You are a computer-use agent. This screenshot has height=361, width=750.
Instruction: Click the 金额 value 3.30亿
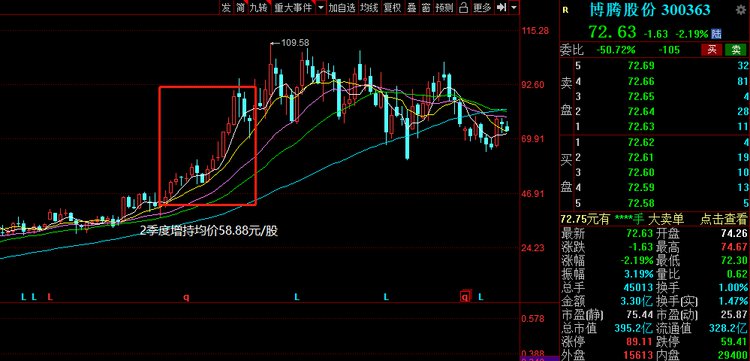636,301
